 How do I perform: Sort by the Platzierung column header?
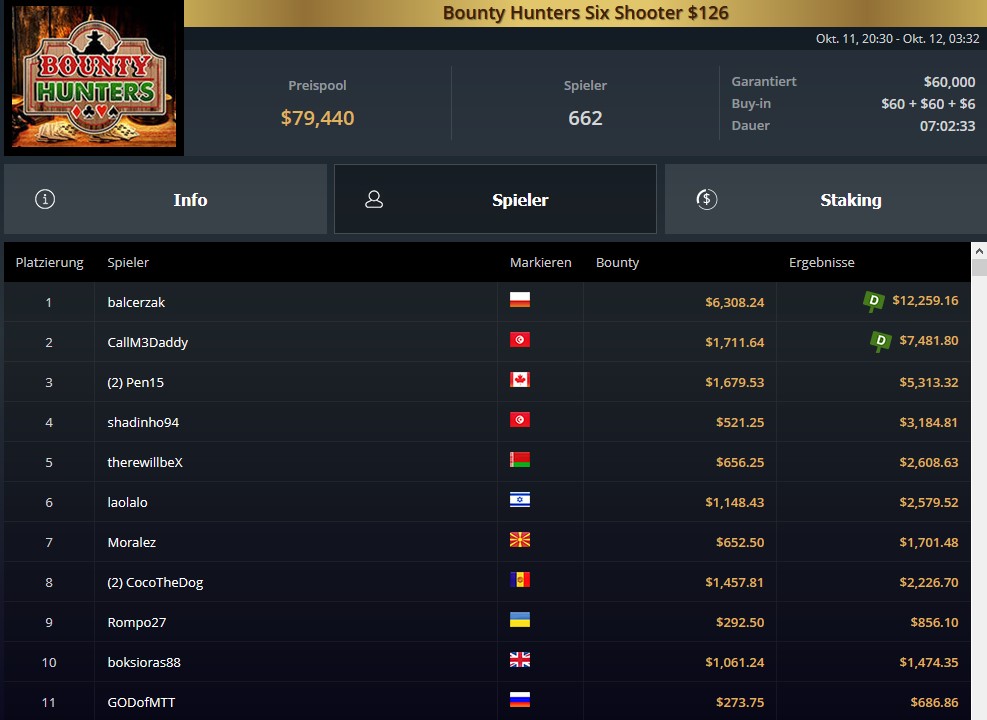[50, 262]
